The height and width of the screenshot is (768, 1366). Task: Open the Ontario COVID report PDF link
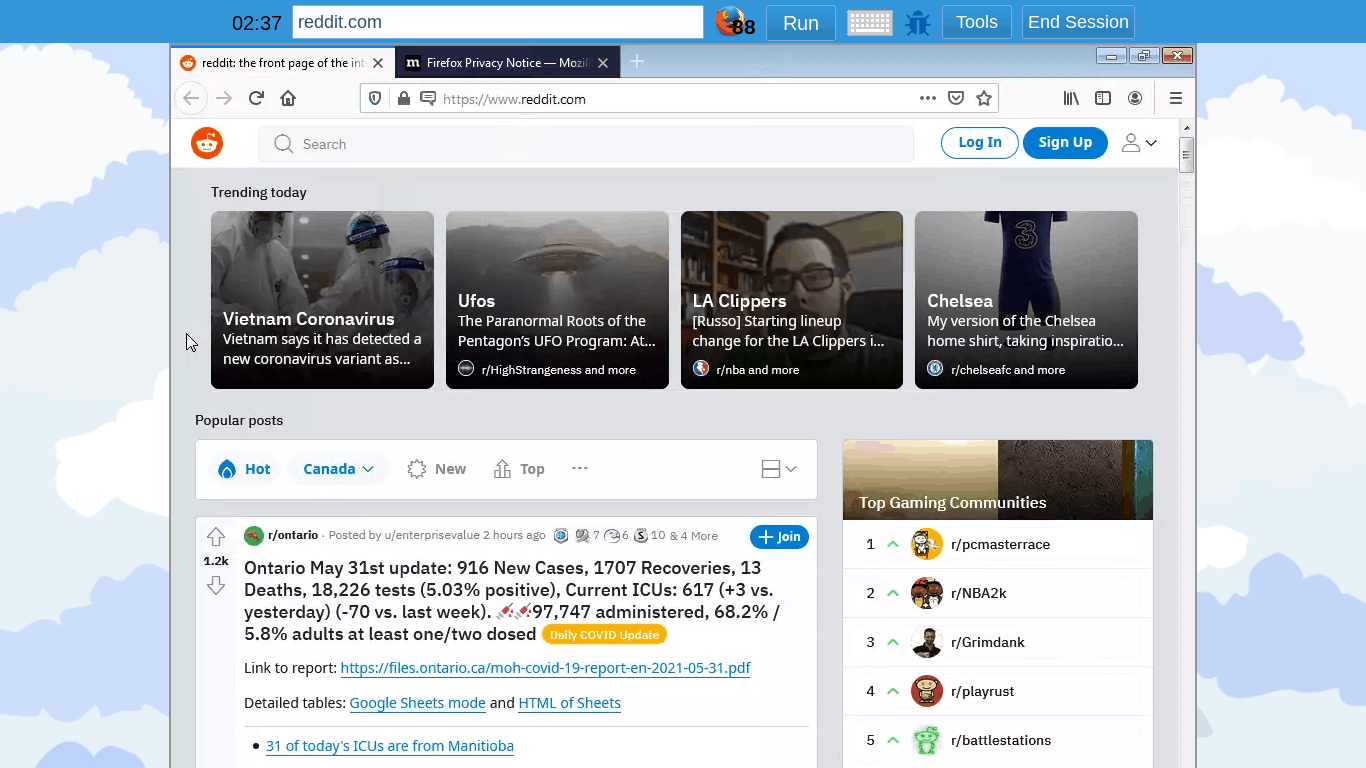(x=545, y=668)
